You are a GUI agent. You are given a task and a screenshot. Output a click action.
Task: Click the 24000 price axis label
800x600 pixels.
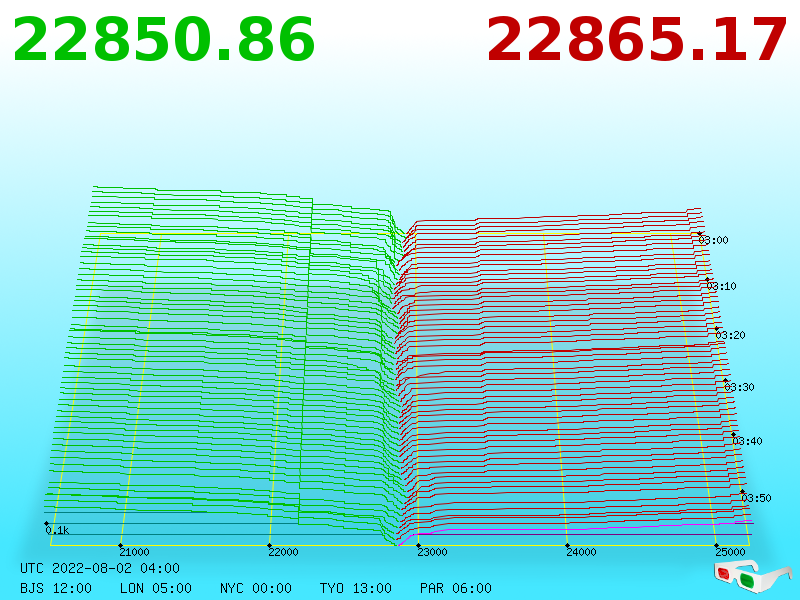[582, 552]
